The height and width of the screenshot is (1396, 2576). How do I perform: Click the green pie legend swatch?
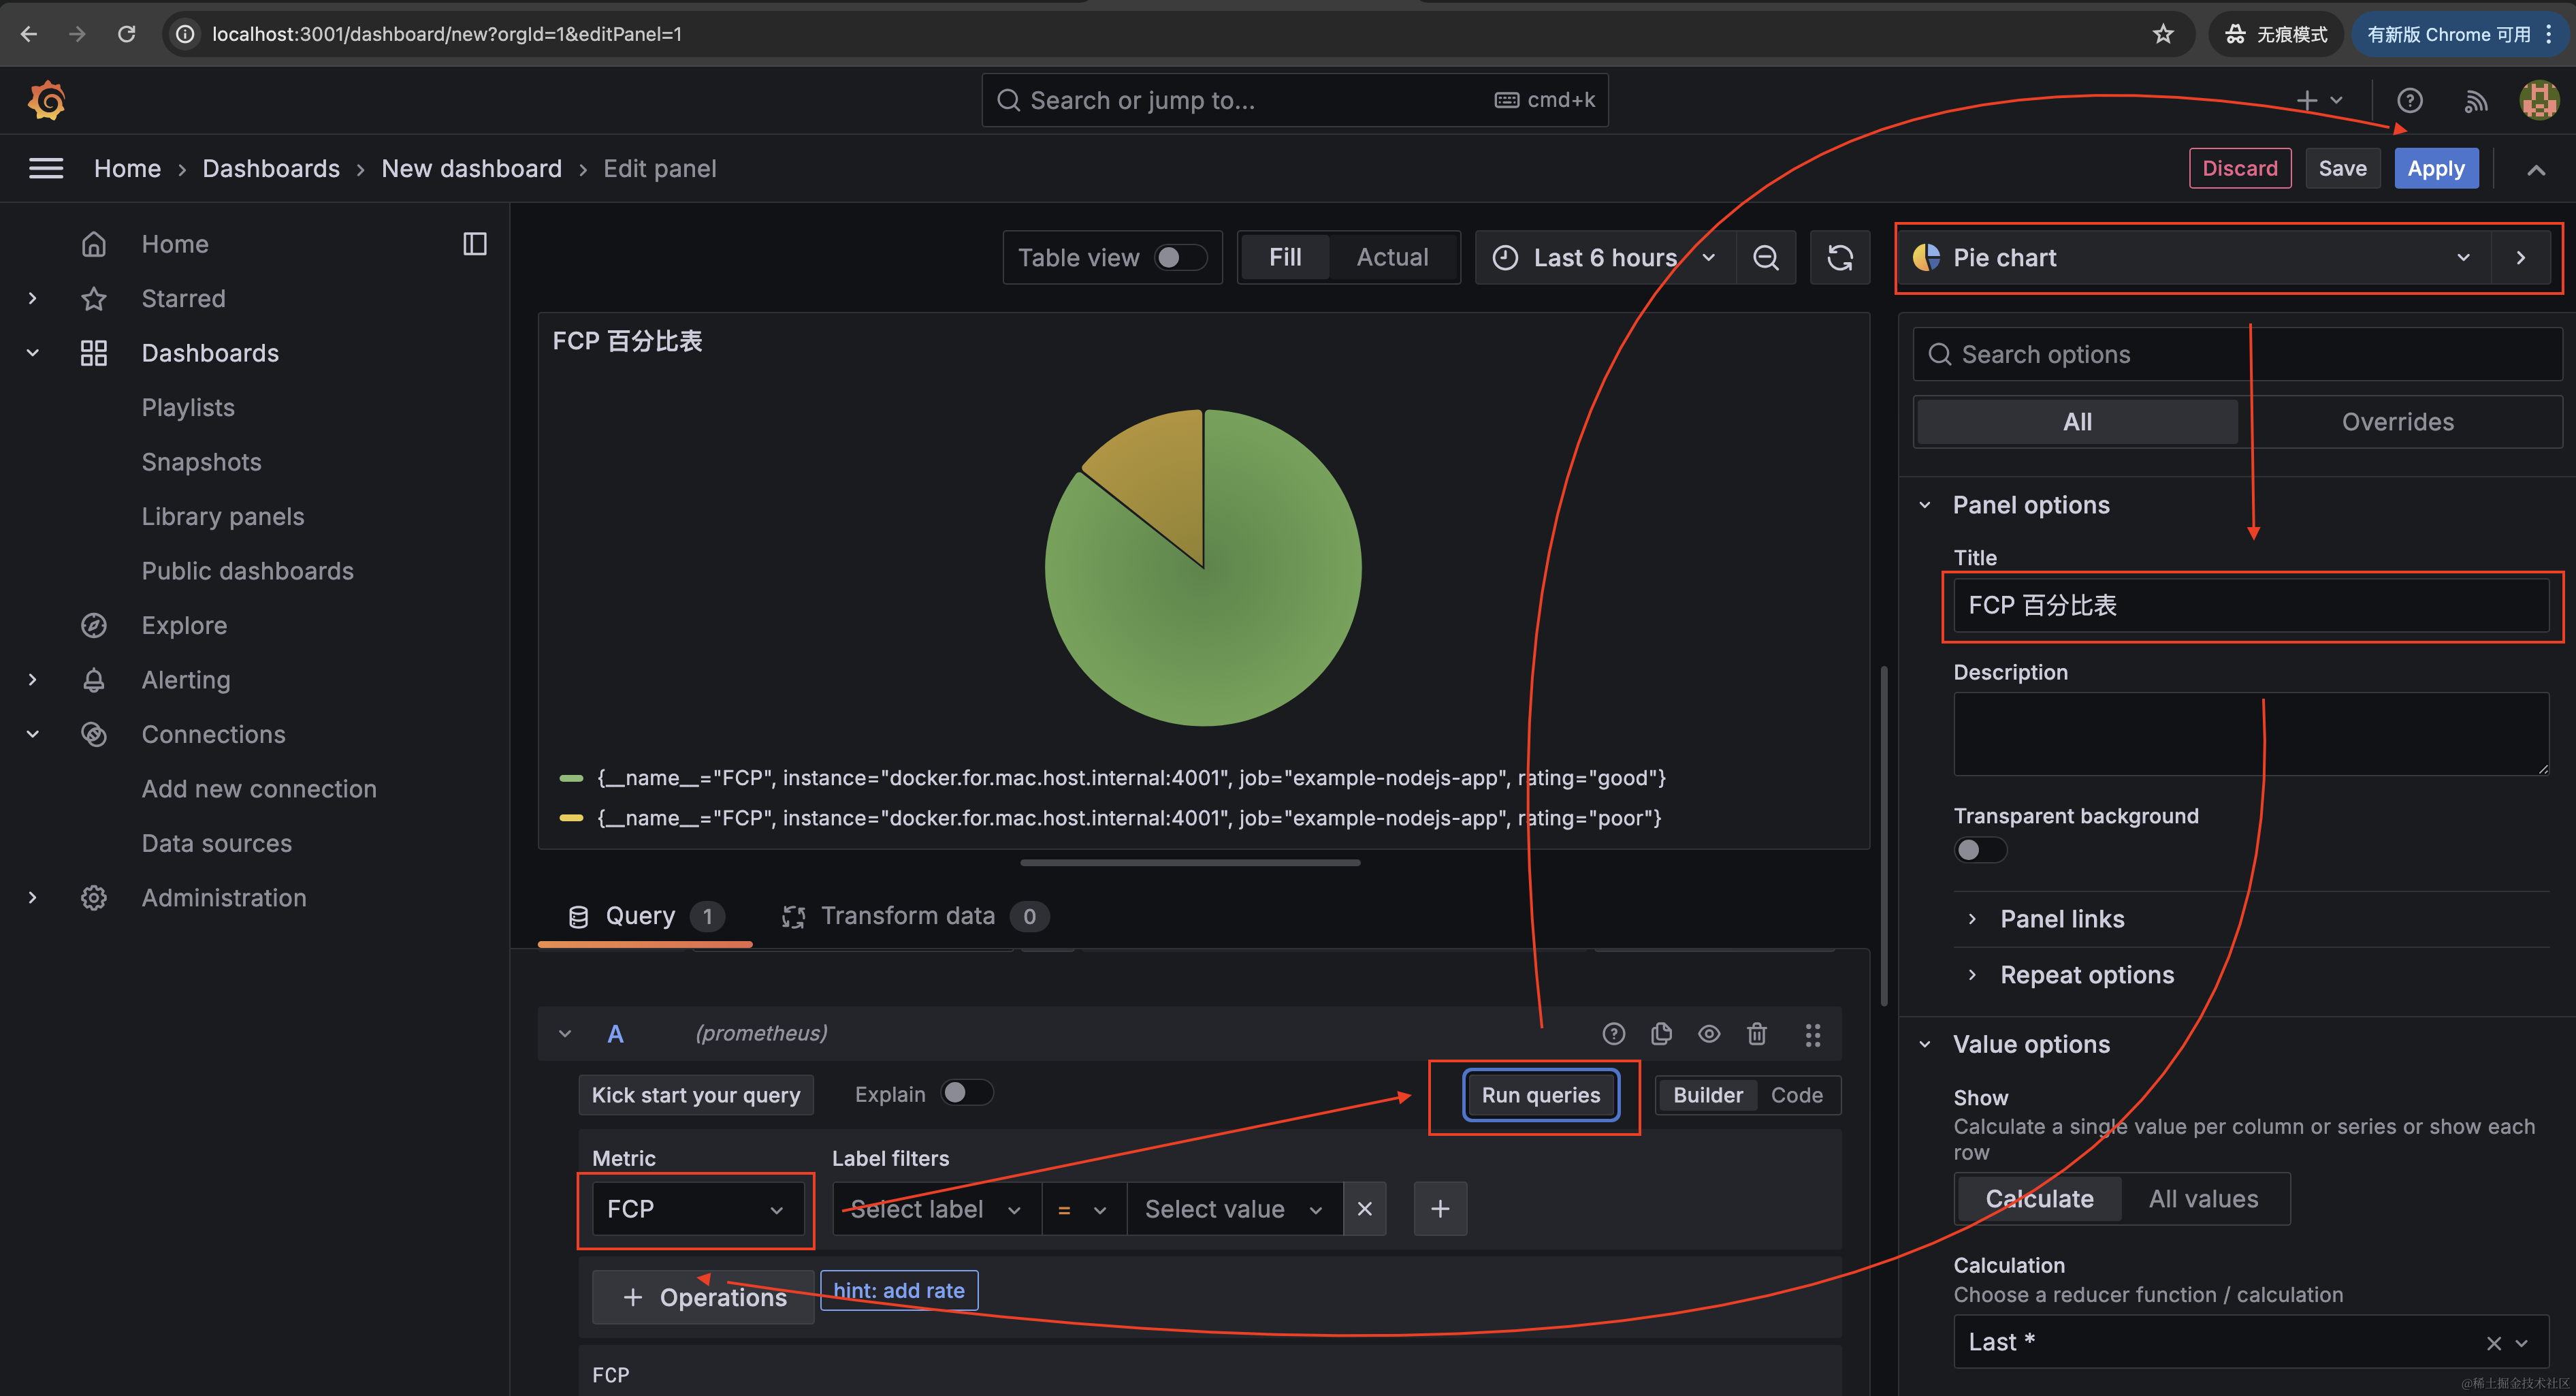571,778
